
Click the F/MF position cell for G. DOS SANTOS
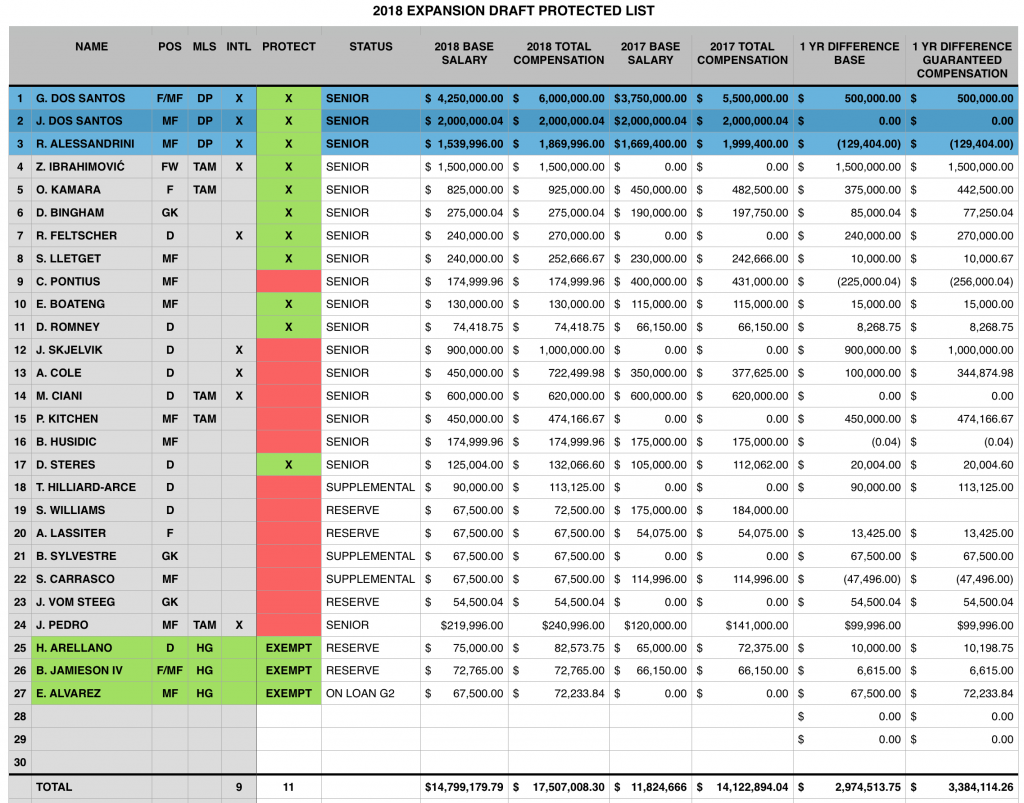point(170,99)
